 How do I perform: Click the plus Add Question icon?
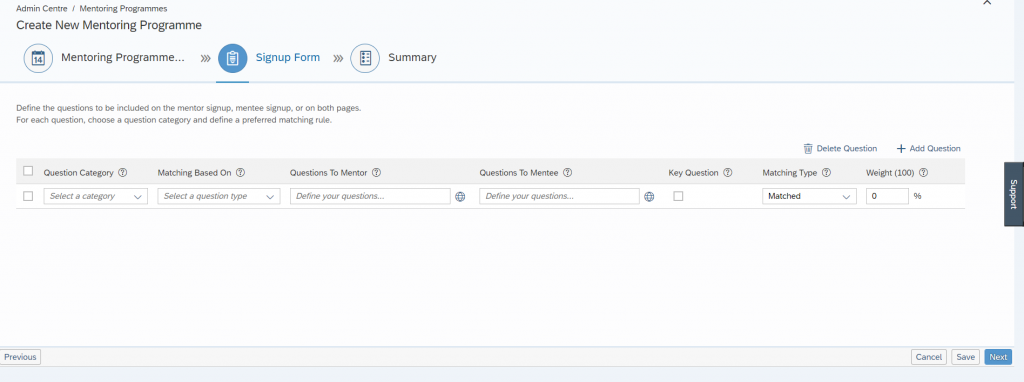pyautogui.click(x=901, y=148)
